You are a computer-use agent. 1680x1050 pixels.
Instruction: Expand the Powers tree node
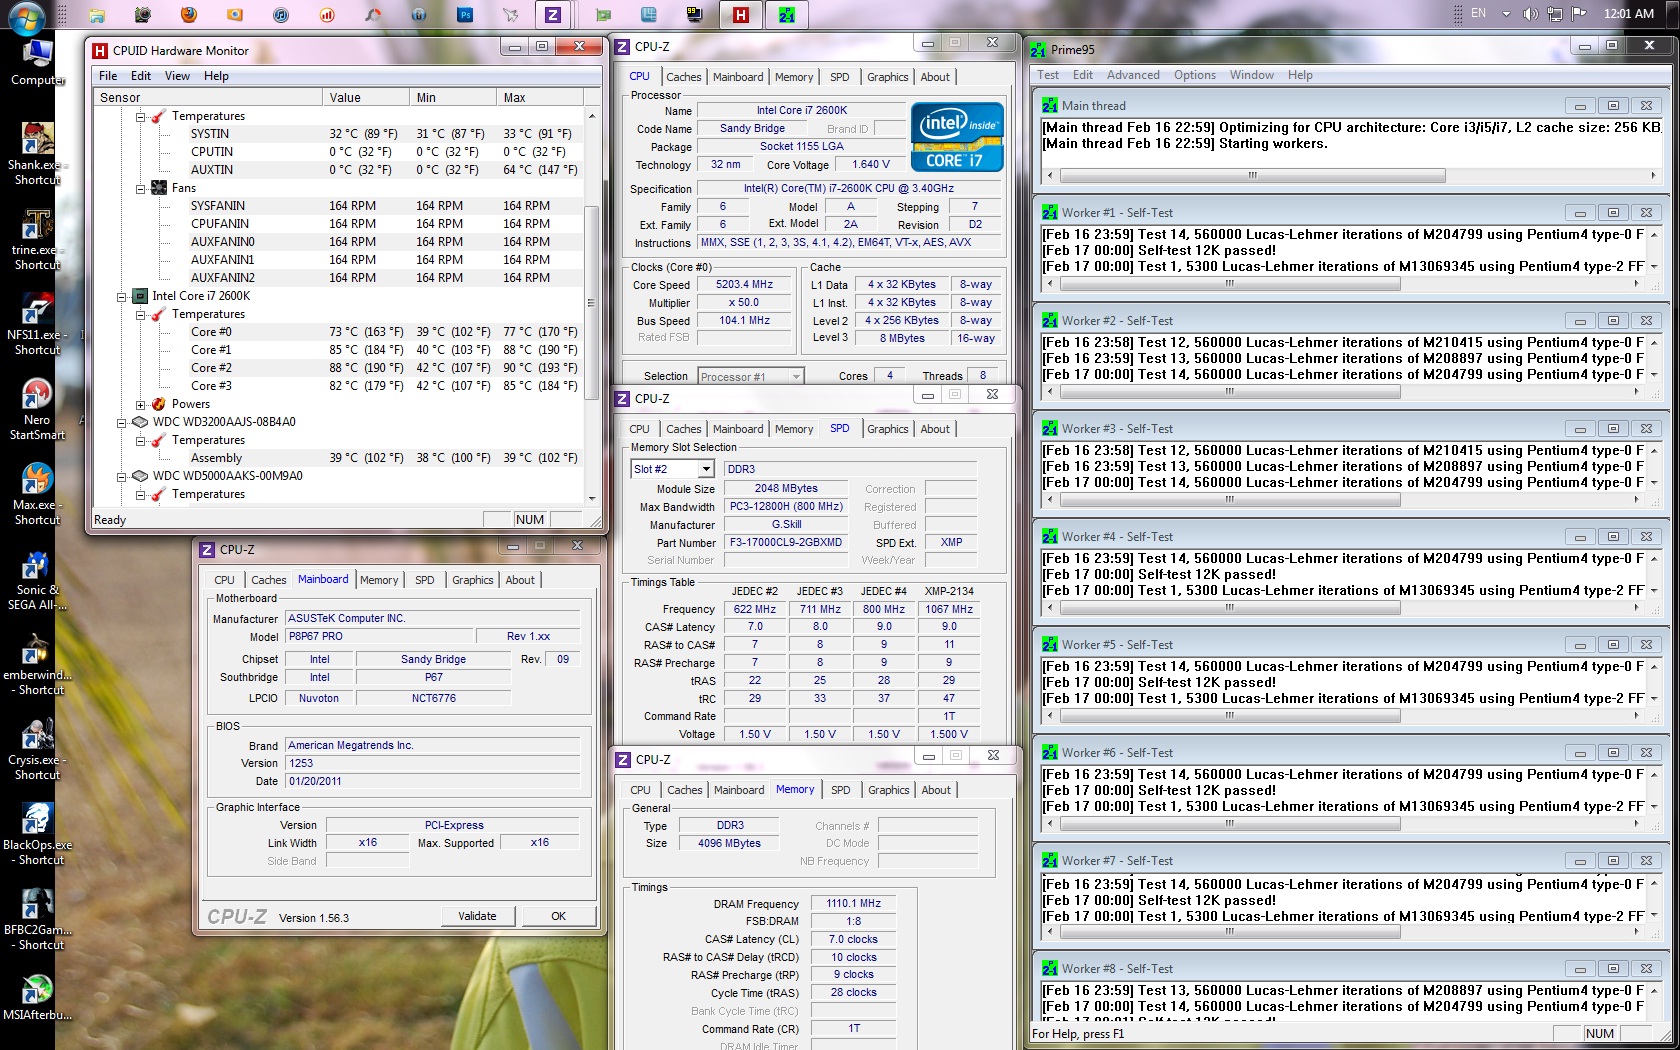pos(141,405)
